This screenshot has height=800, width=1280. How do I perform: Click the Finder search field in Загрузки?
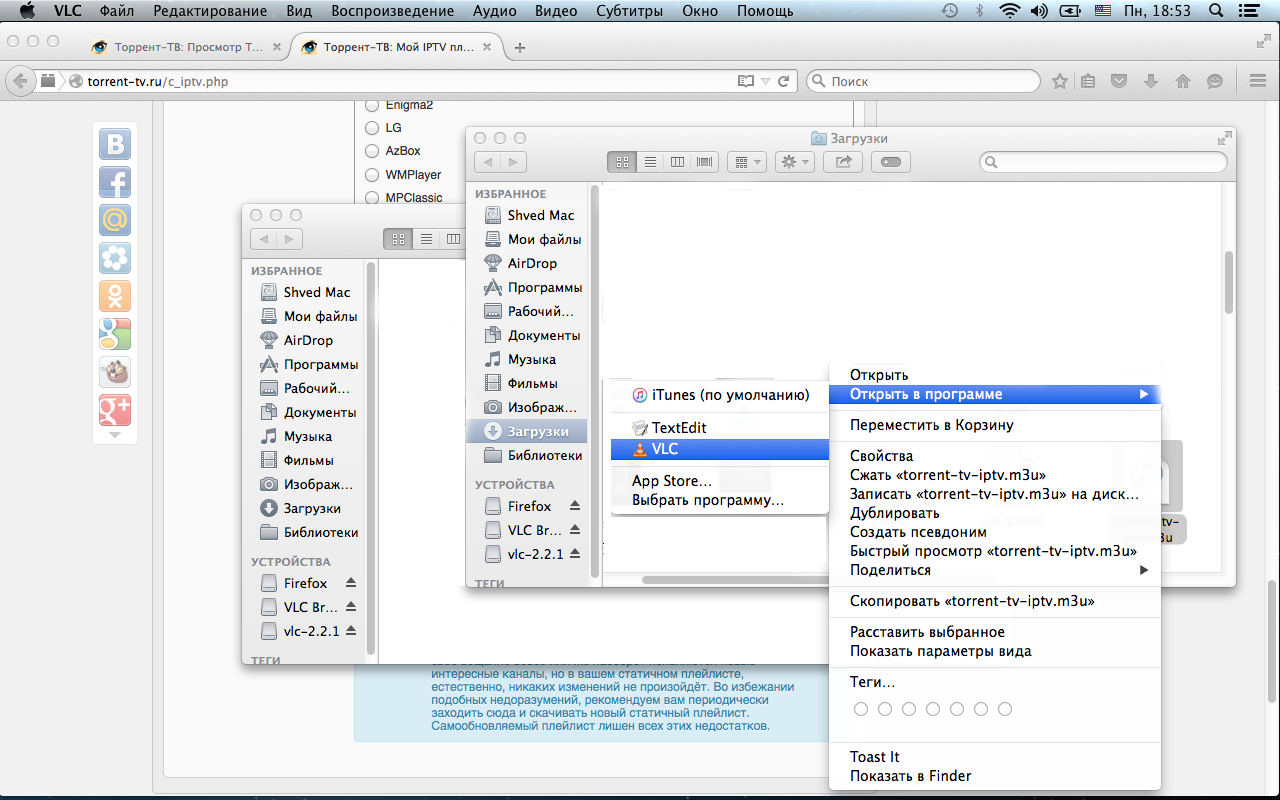coord(1103,161)
